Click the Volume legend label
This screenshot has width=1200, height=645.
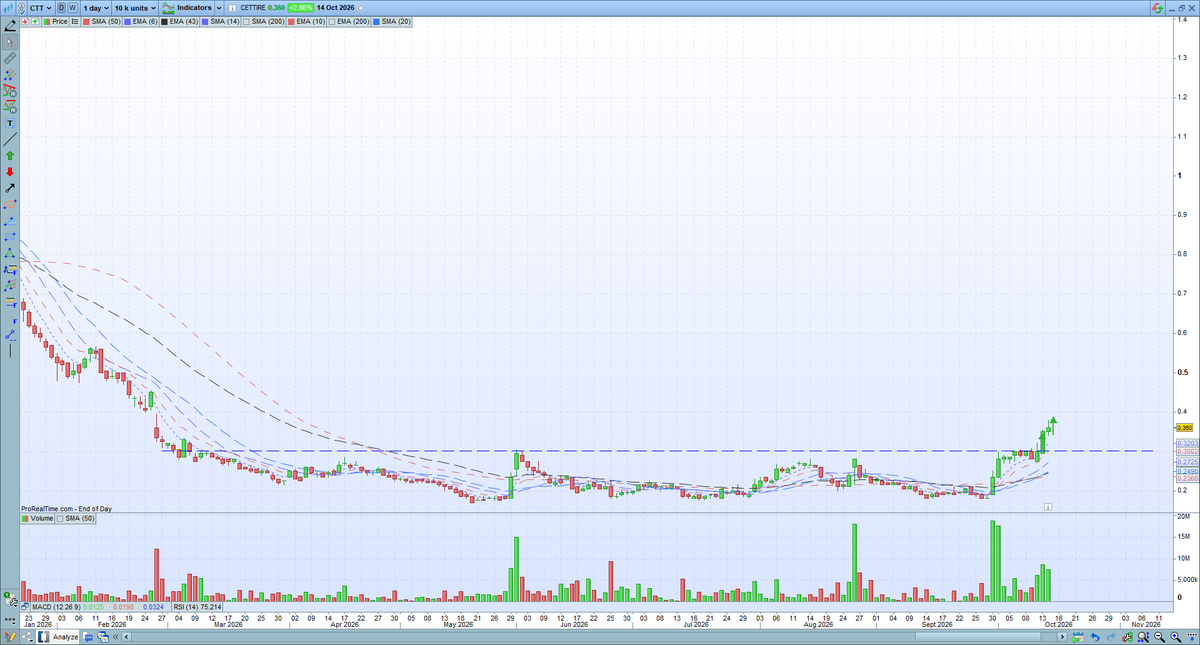(x=36, y=519)
